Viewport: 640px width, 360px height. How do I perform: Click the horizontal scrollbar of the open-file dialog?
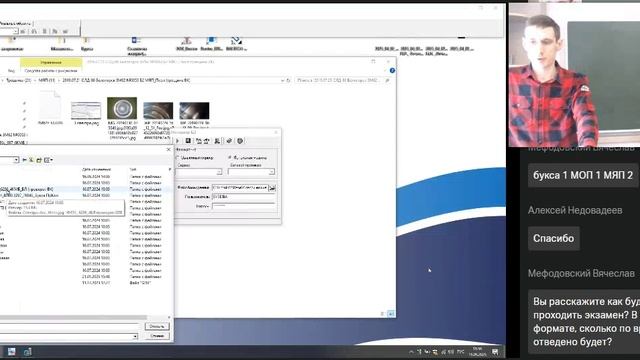pos(73,317)
